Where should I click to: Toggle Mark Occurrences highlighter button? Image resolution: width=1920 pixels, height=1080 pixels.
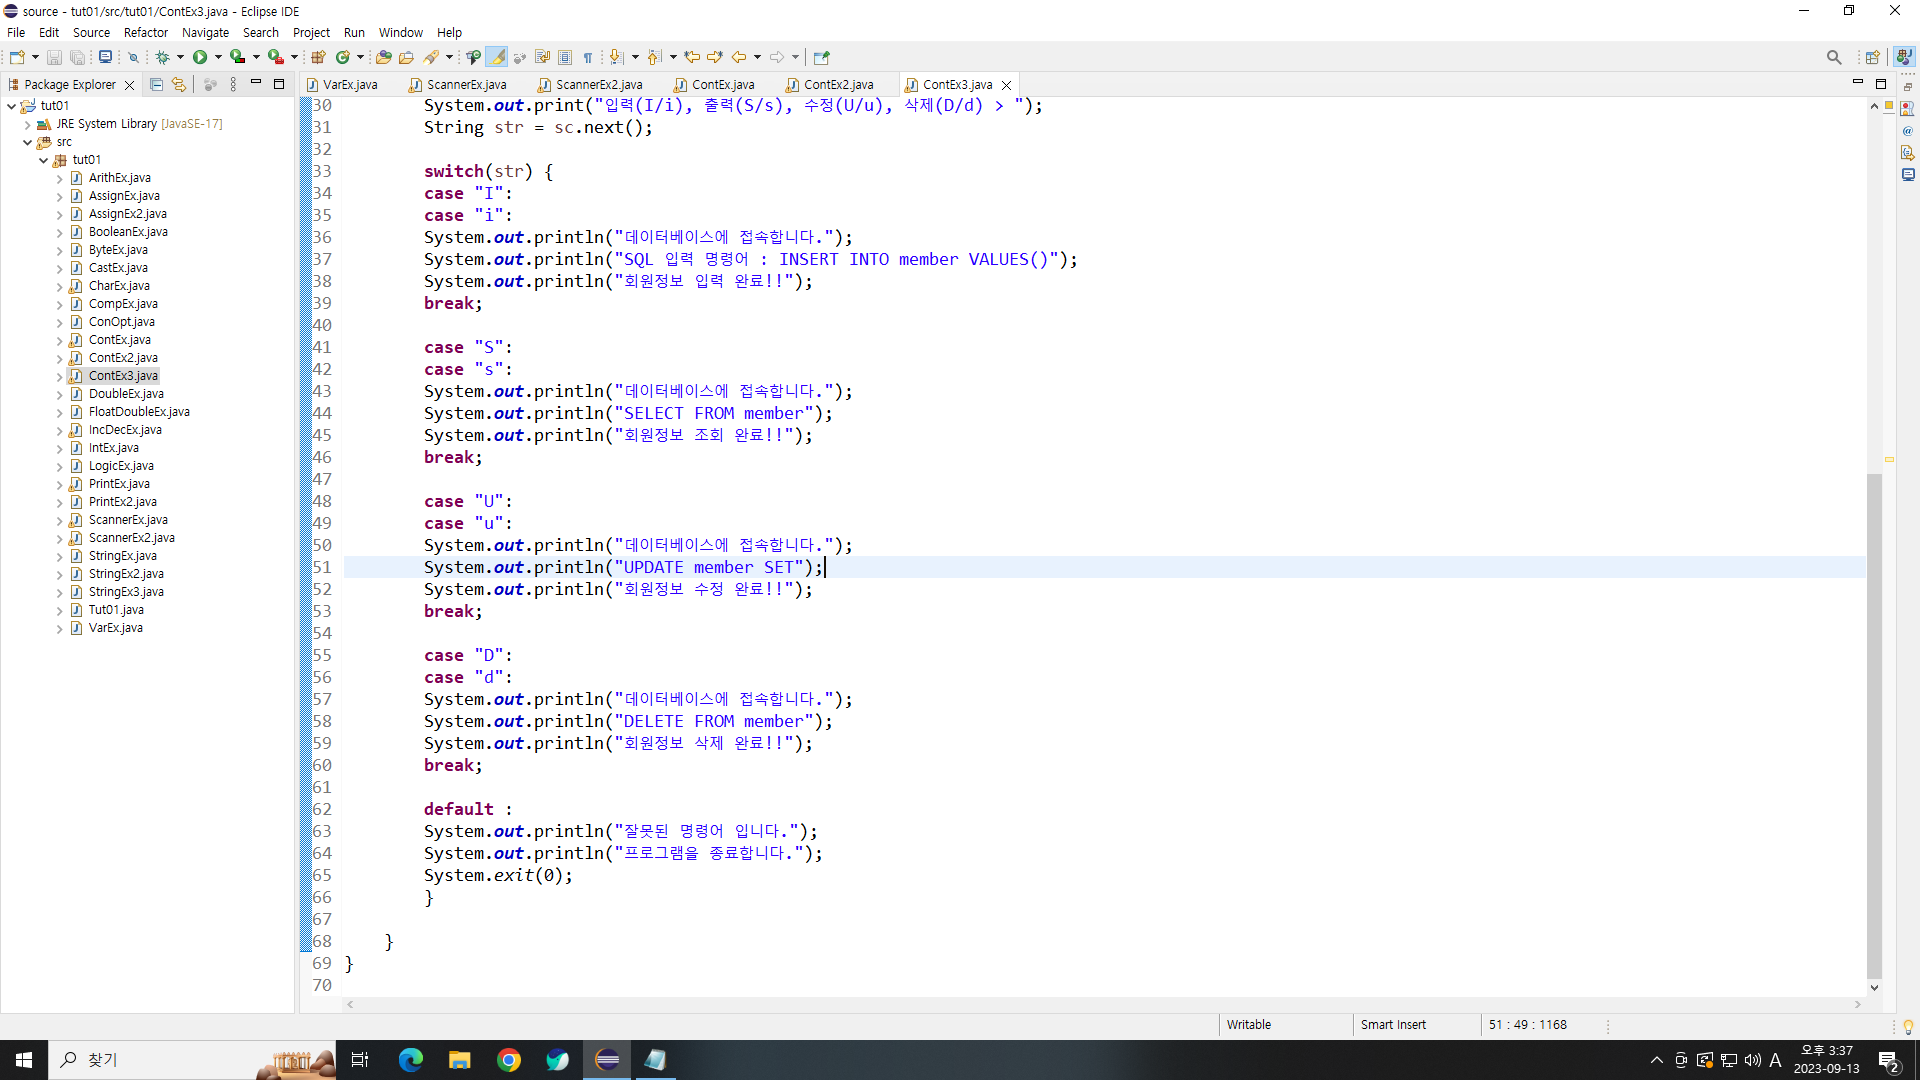(497, 57)
